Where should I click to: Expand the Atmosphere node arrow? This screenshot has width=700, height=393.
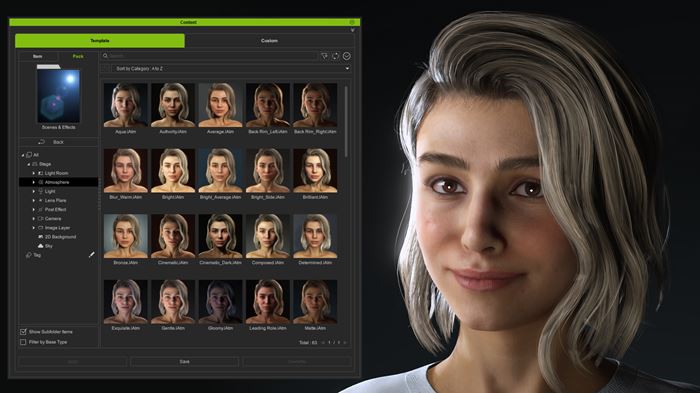(x=33, y=182)
